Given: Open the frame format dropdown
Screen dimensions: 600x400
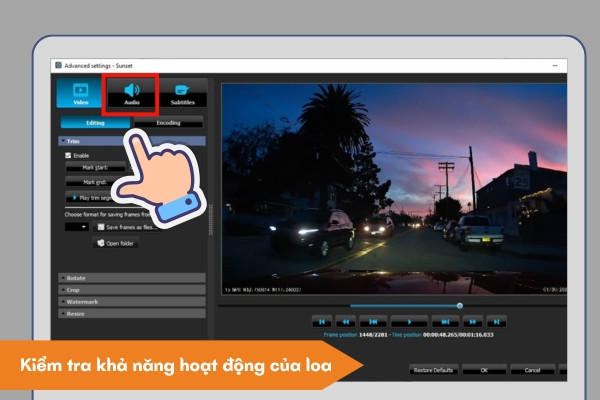Looking at the screenshot, I should pyautogui.click(x=77, y=227).
